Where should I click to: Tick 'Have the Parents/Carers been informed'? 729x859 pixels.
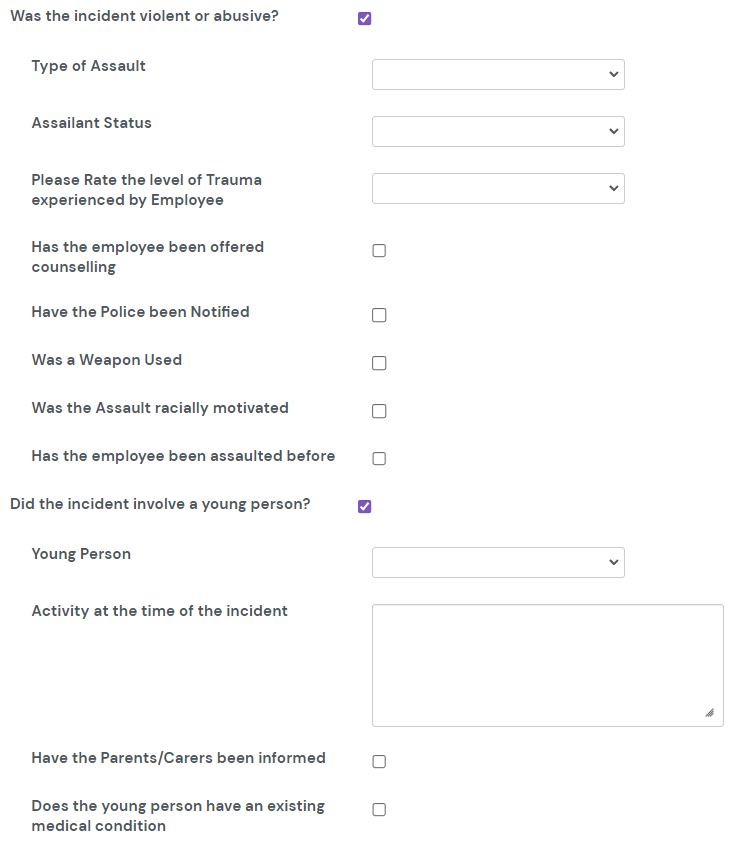point(379,762)
